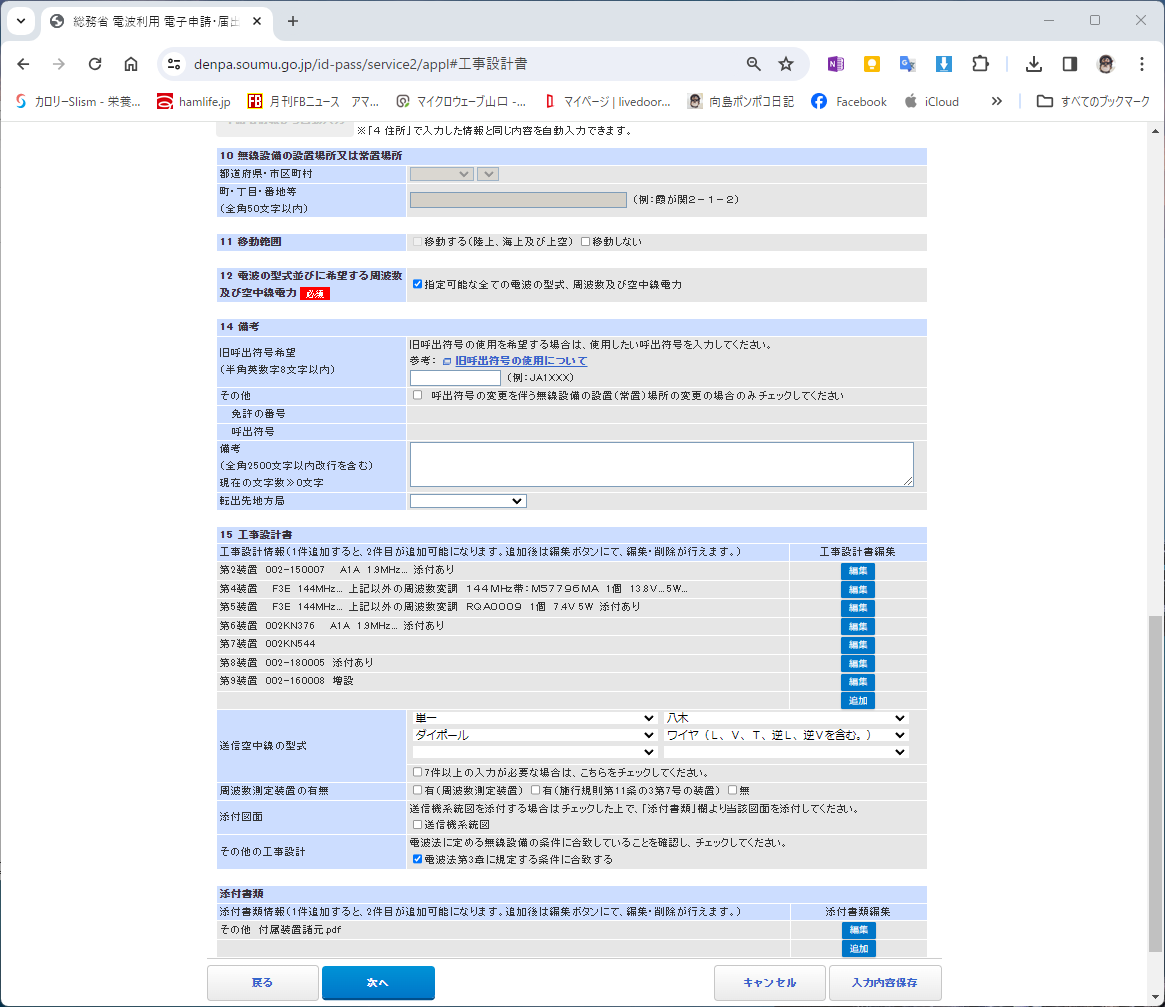The height and width of the screenshot is (1007, 1165).
Task: Toggle the browser side panel icon
Action: click(x=1070, y=64)
